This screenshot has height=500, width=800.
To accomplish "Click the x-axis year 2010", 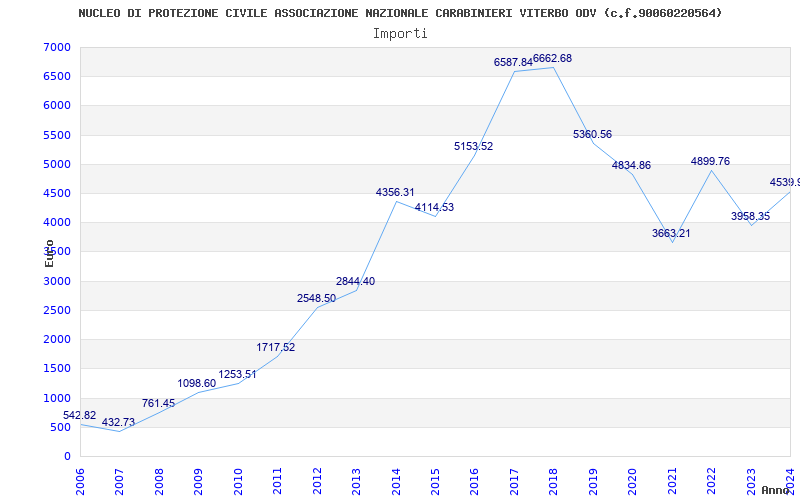I will pos(238,482).
